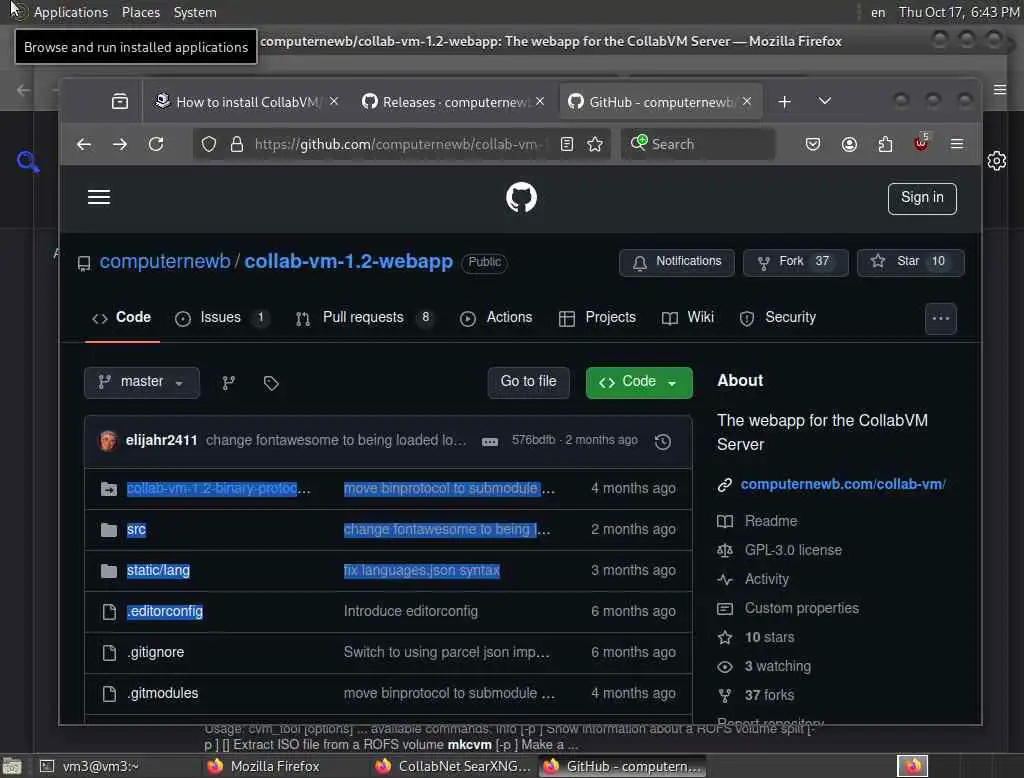Viewport: 1024px width, 778px height.
Task: Click Go to file button
Action: click(528, 382)
